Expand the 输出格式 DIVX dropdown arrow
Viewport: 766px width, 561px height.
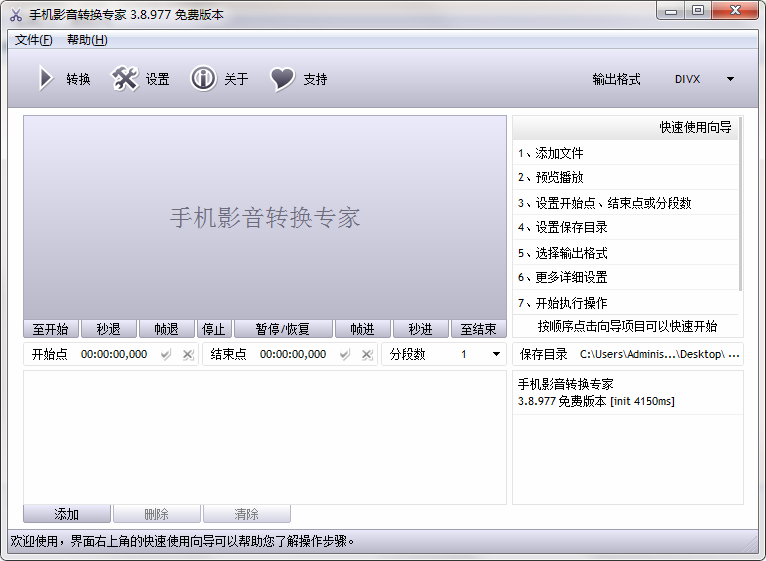tap(730, 79)
